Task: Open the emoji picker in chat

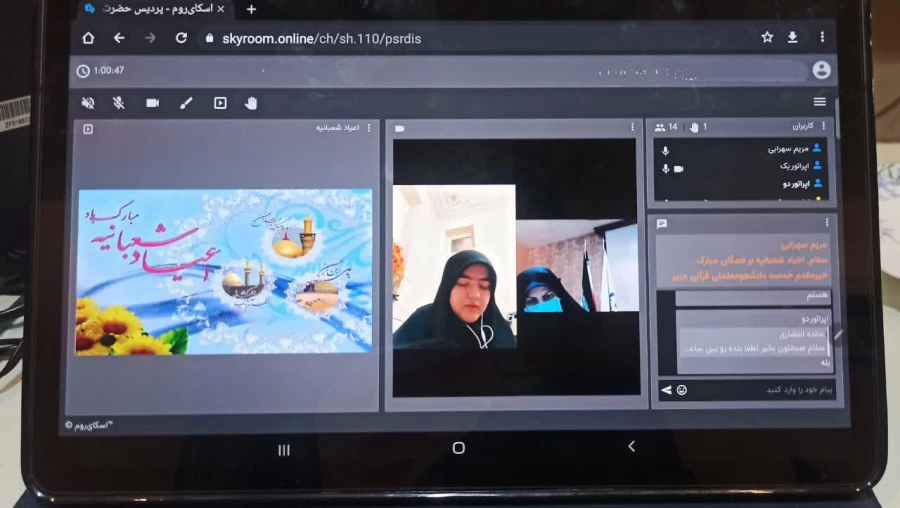Action: (x=682, y=389)
